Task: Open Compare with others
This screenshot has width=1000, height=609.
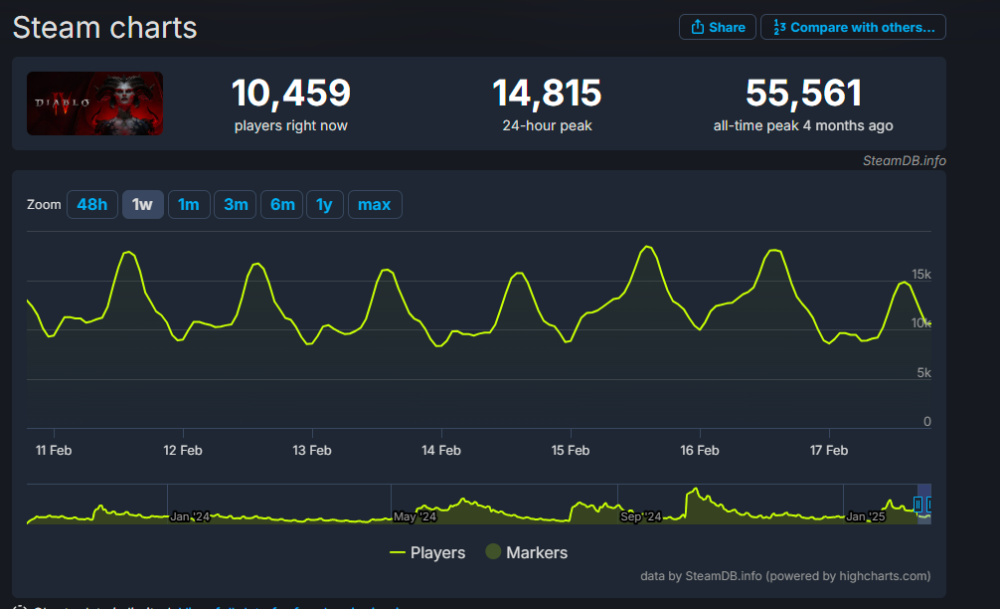Action: pyautogui.click(x=852, y=27)
